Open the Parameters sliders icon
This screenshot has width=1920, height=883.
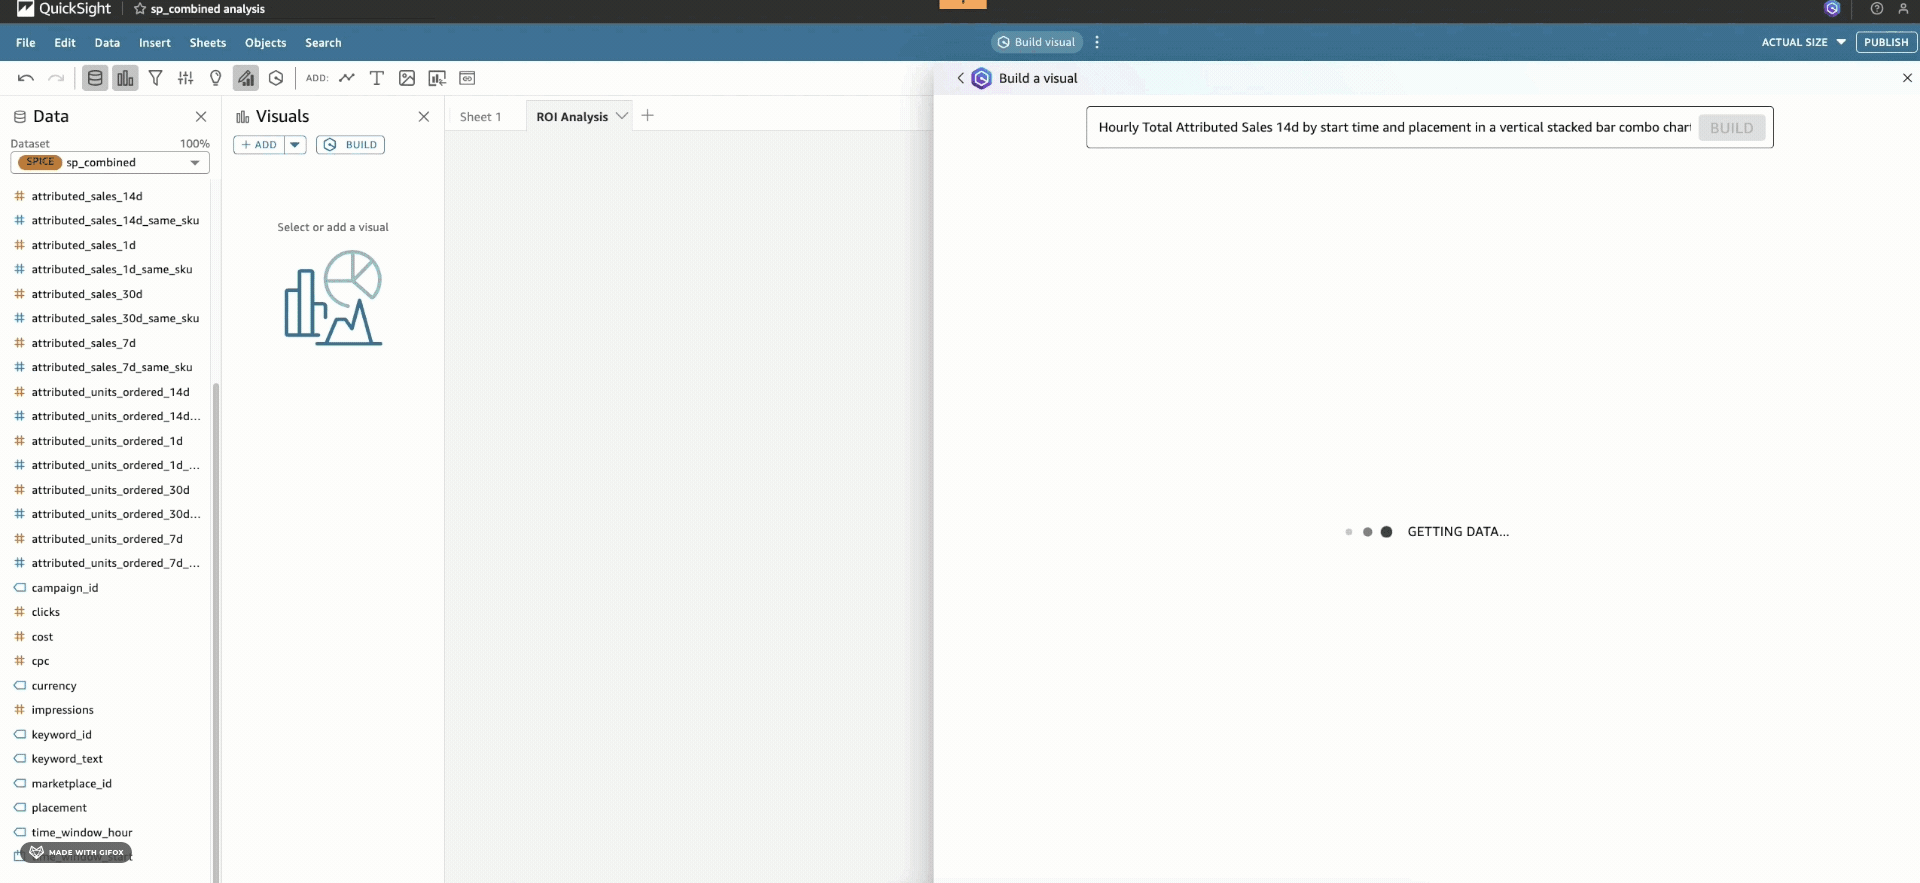pos(186,78)
